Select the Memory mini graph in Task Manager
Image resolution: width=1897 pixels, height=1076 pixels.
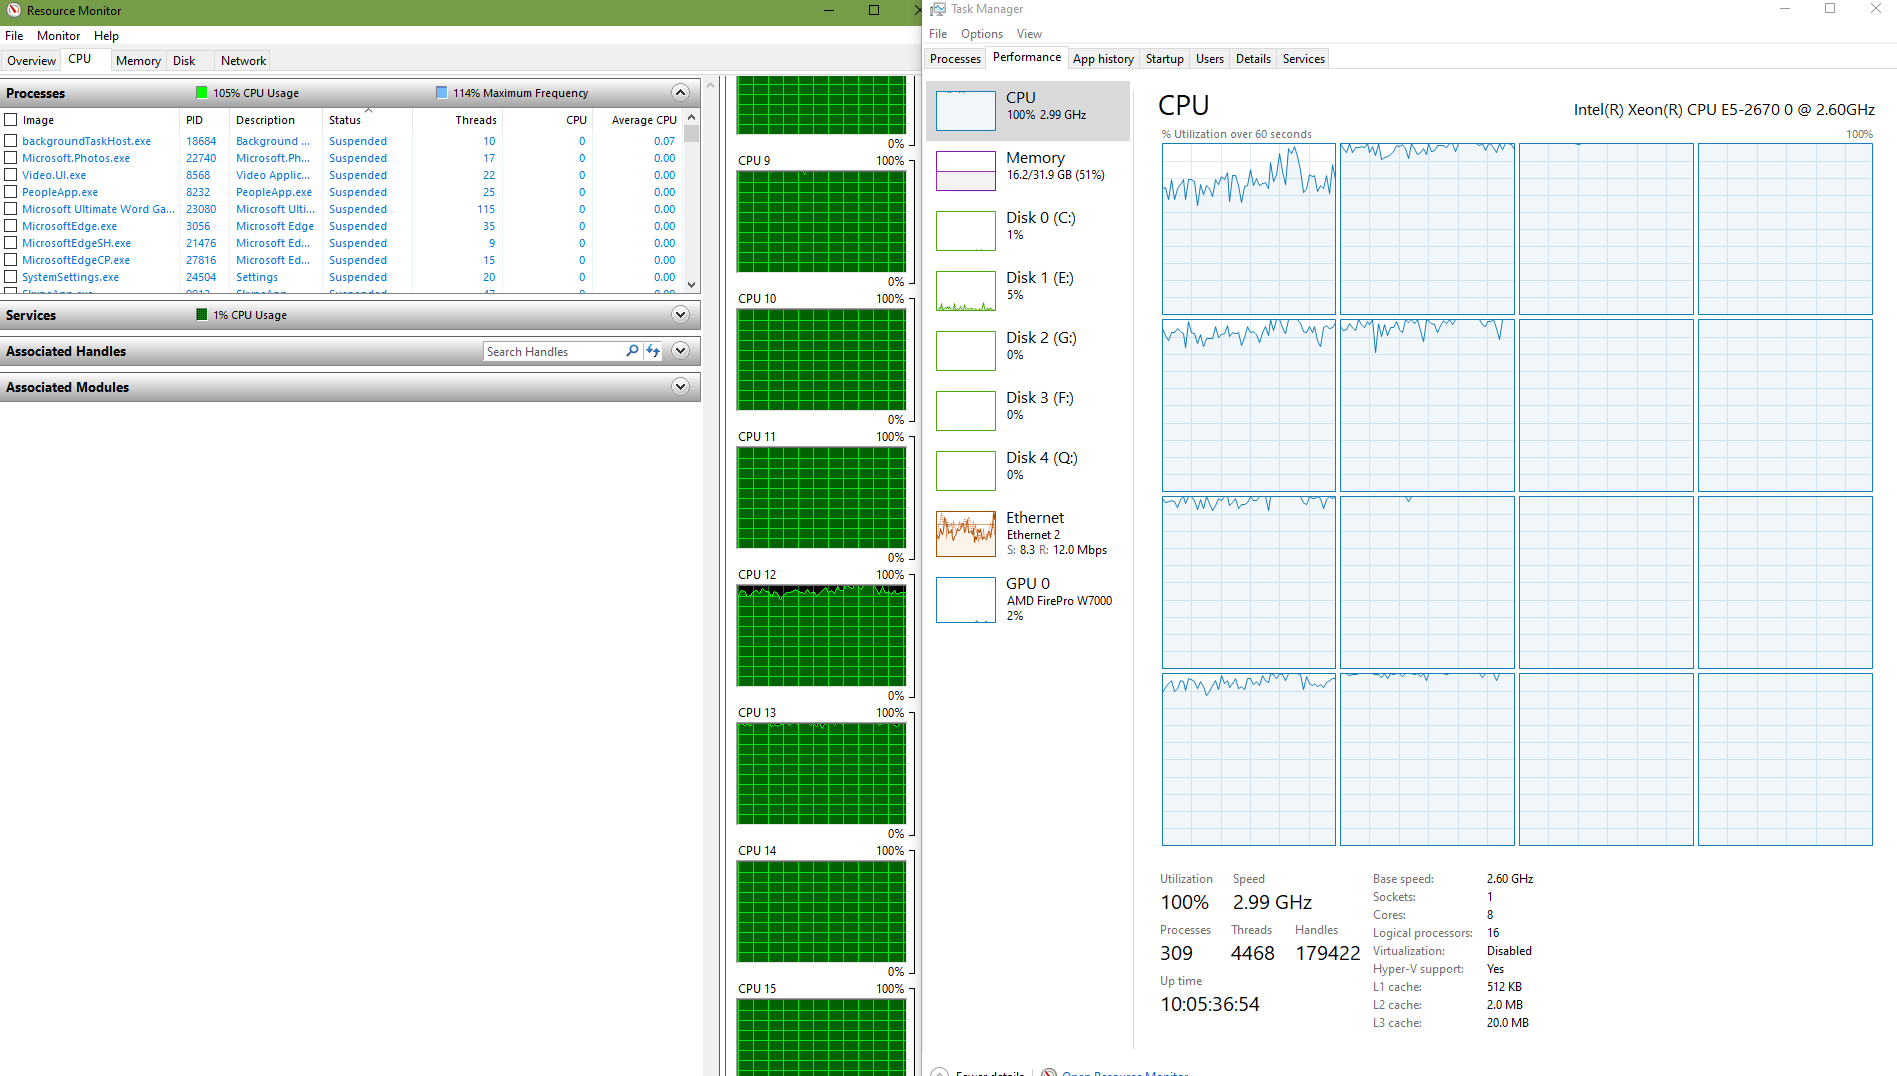[x=965, y=170]
